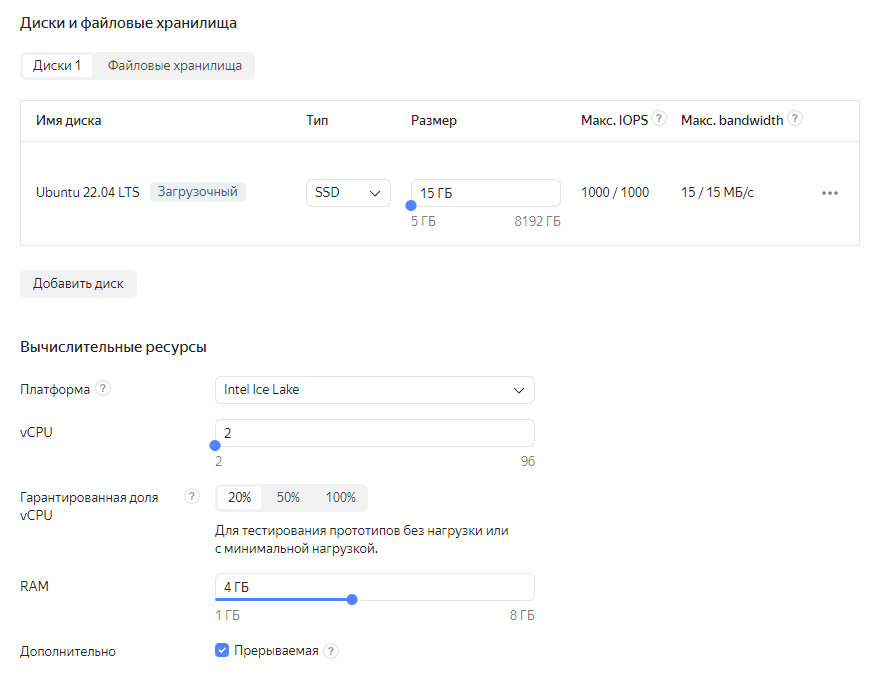
Task: Select 100% guaranteed vCPU share
Action: tap(340, 497)
